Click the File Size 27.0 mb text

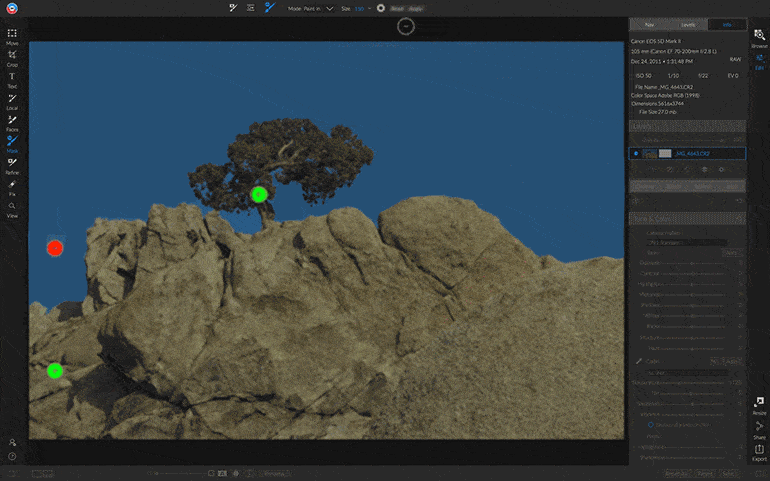click(657, 112)
